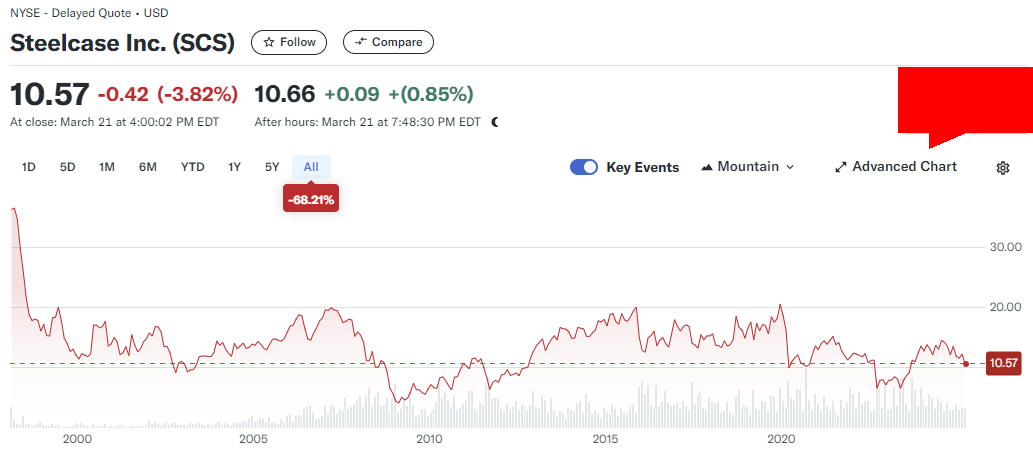This screenshot has height=453, width=1033.
Task: Switch chart to 1M range
Action: pos(107,167)
